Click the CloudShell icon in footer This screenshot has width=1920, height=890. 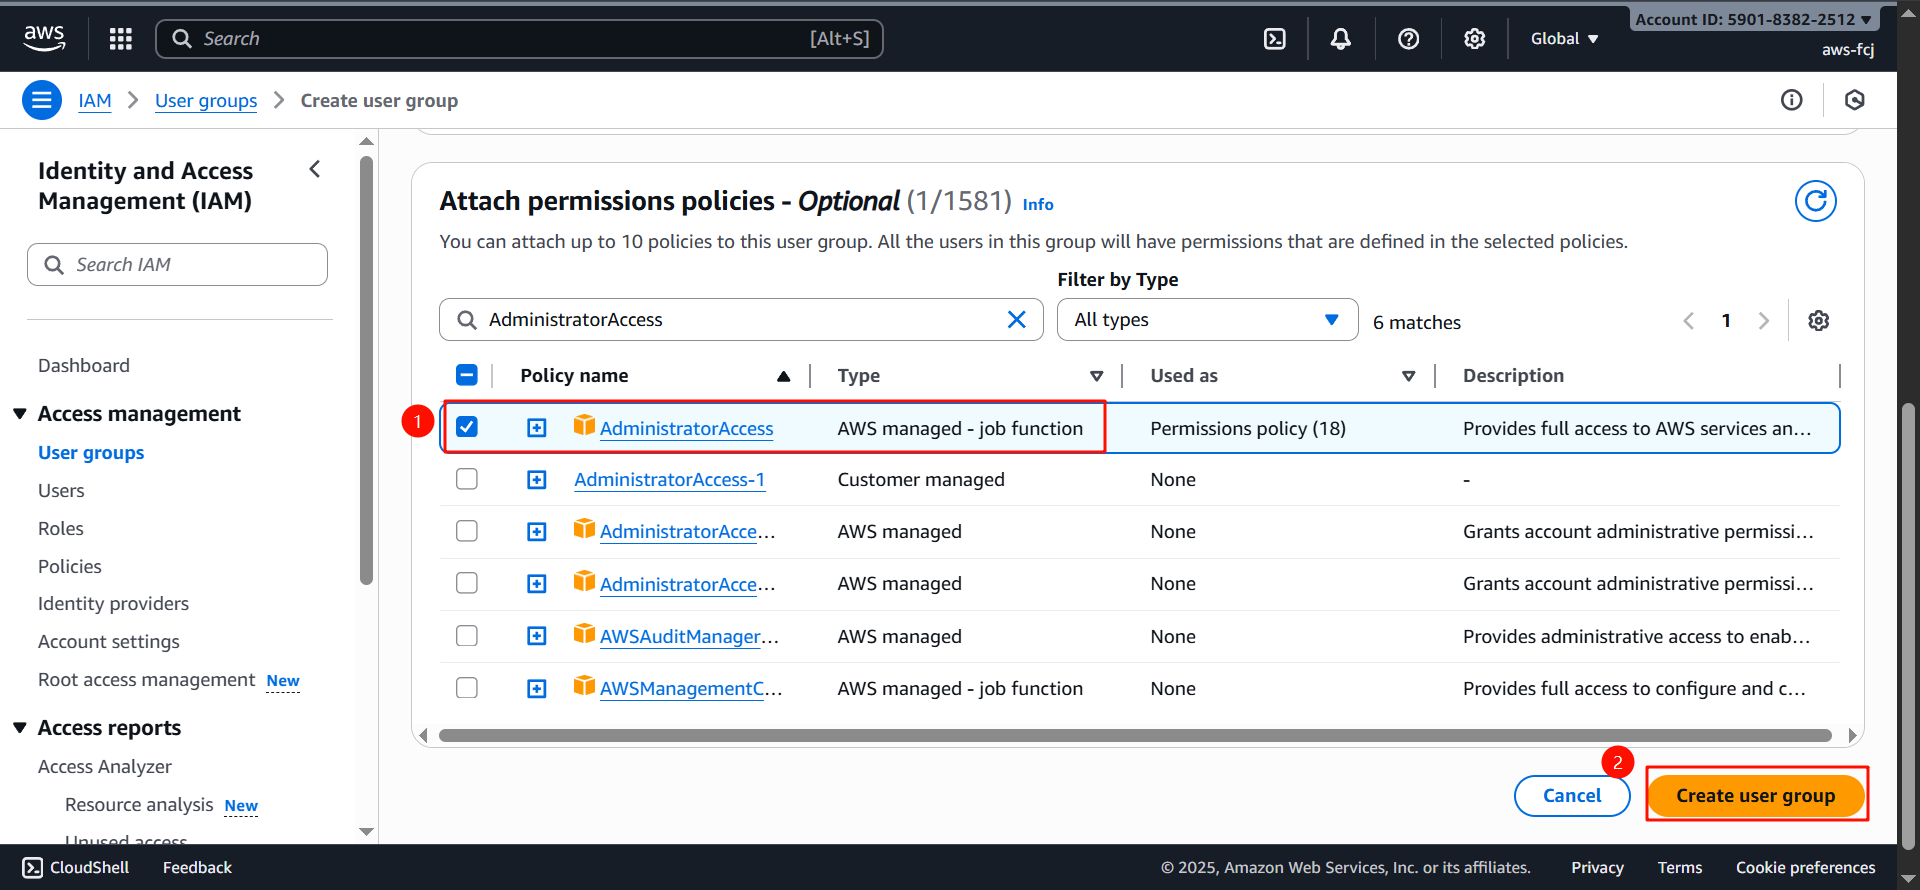click(x=32, y=867)
